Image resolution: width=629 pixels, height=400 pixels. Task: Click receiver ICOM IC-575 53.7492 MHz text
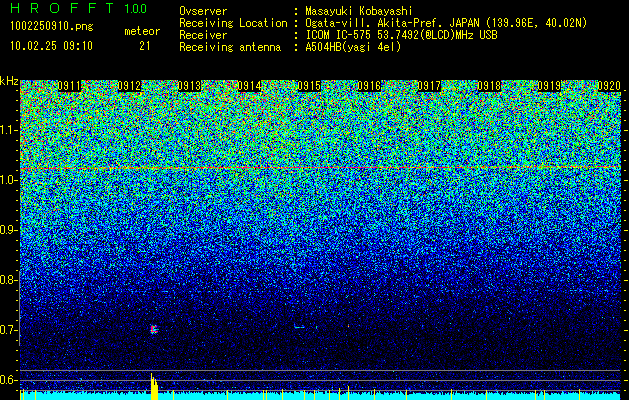(x=401, y=35)
